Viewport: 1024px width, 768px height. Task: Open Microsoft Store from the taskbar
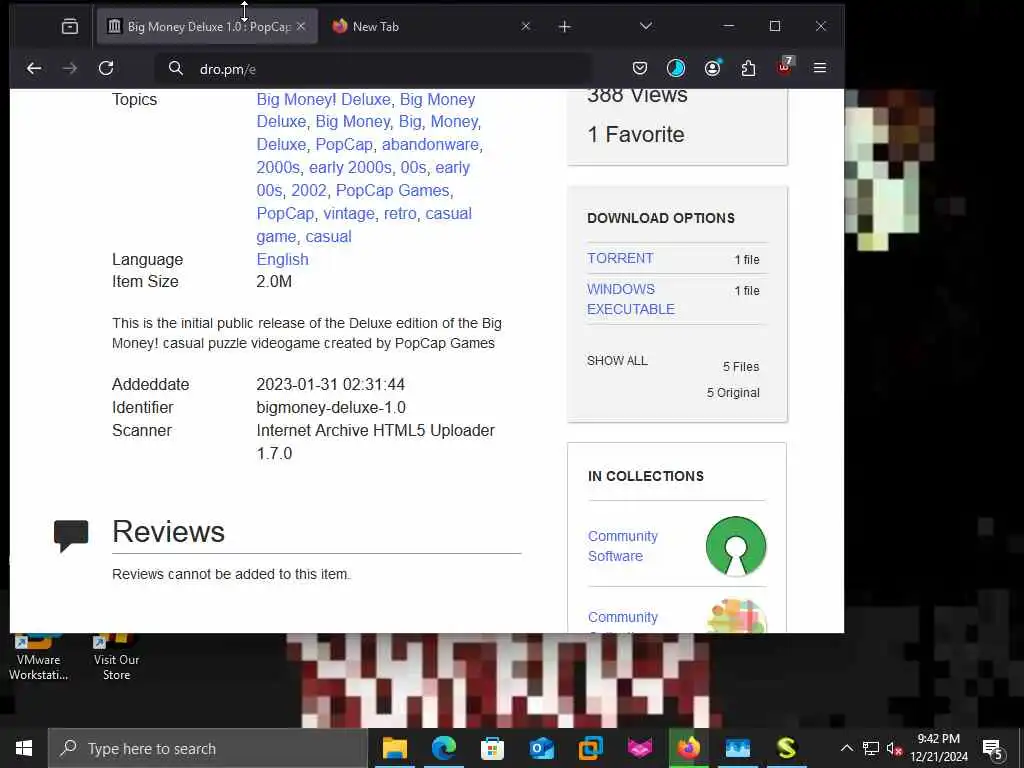492,748
